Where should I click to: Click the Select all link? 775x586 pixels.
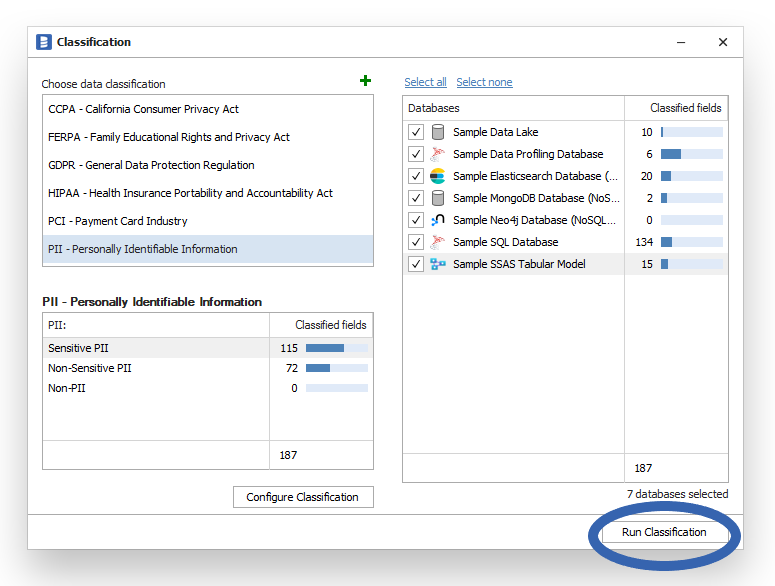(425, 82)
